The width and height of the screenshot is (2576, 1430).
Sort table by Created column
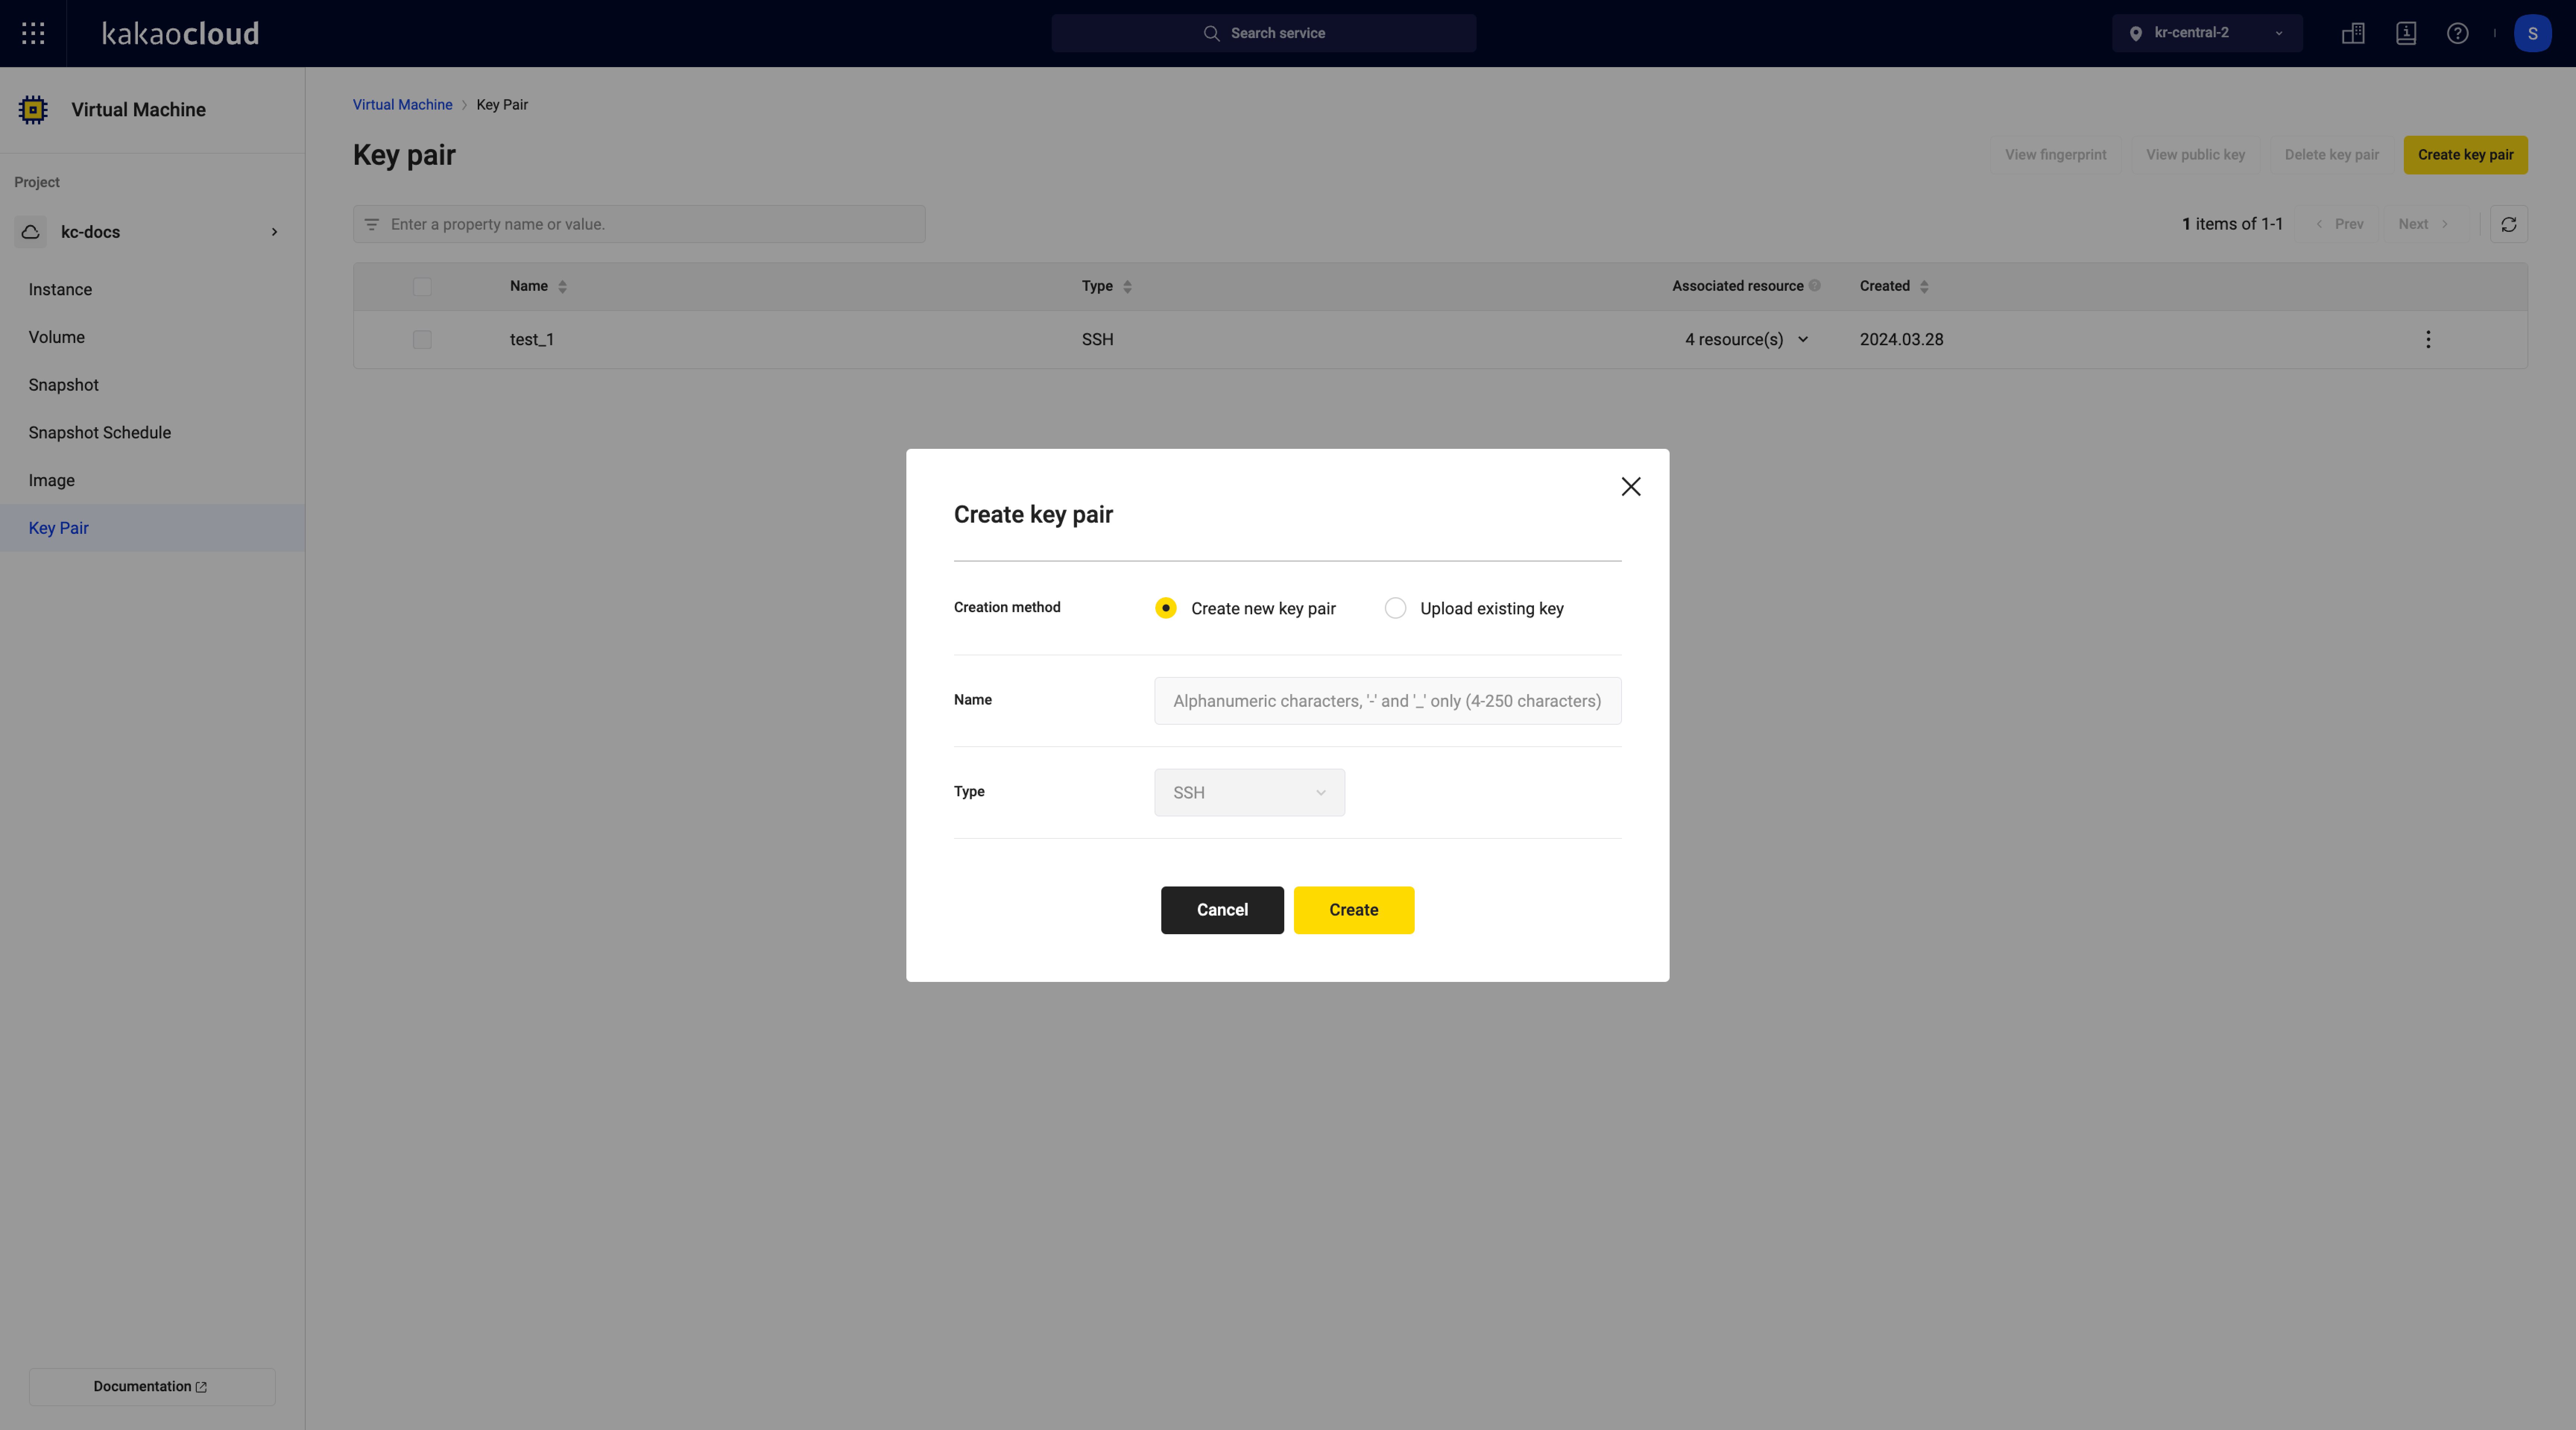[x=1924, y=287]
